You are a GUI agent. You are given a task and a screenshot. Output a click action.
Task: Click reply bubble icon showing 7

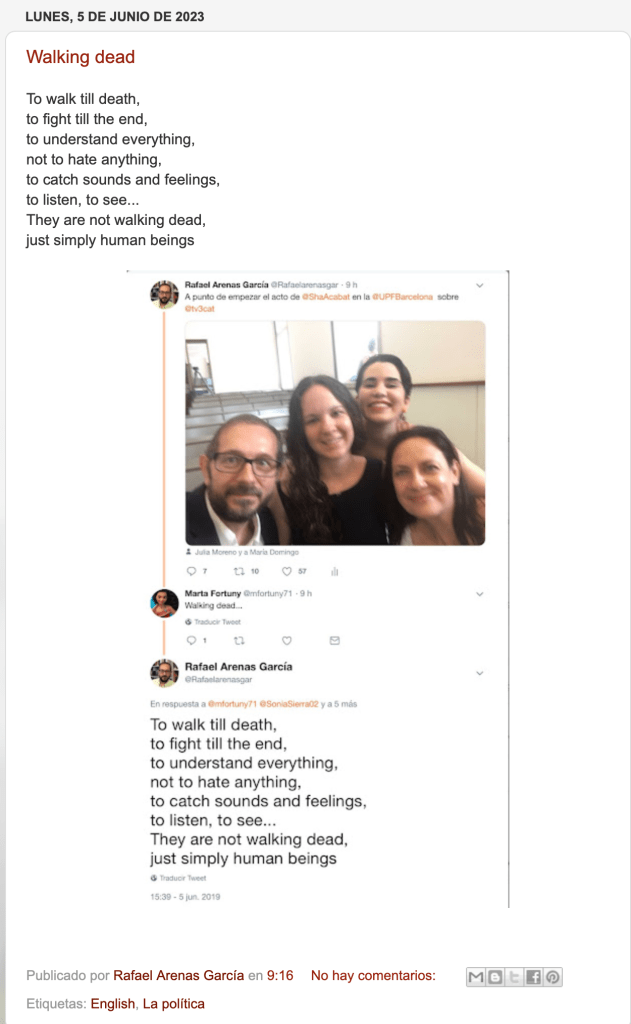(191, 571)
